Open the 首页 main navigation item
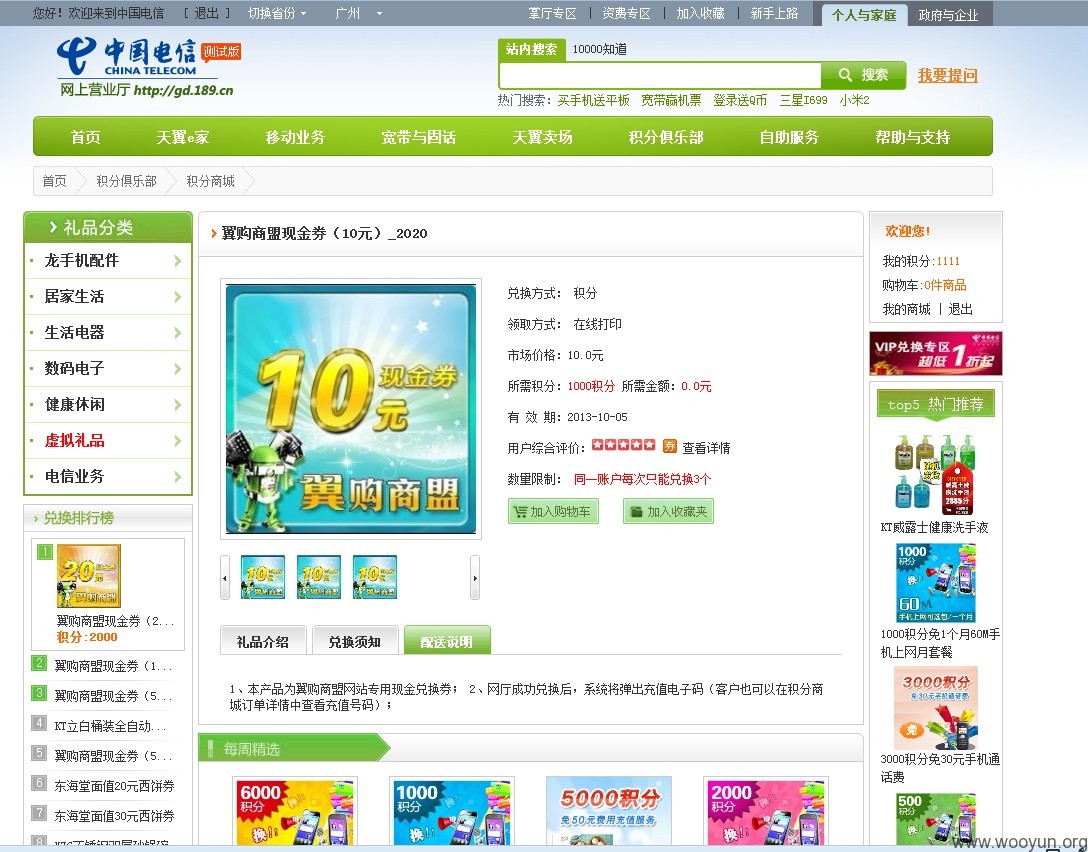The image size is (1088, 852). [x=85, y=137]
